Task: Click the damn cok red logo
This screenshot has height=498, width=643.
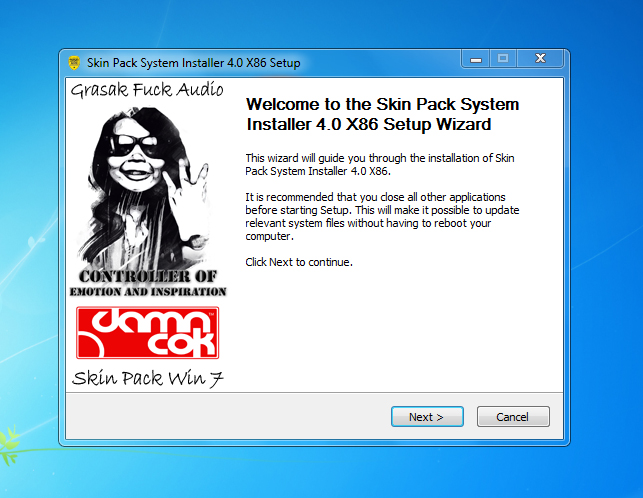Action: pos(148,333)
